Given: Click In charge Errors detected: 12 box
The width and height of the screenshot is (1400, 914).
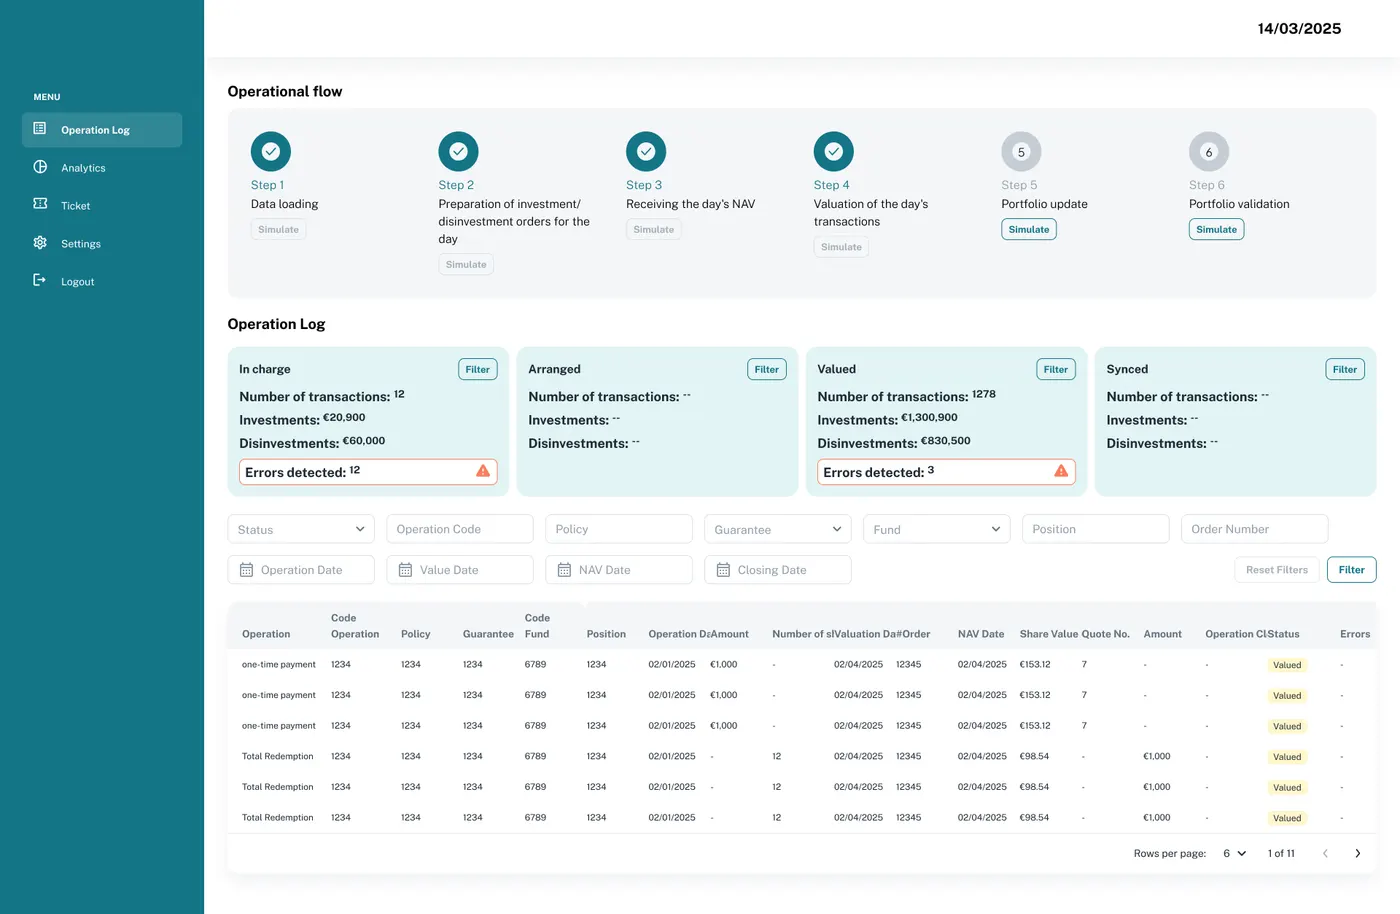Looking at the screenshot, I should click(368, 472).
